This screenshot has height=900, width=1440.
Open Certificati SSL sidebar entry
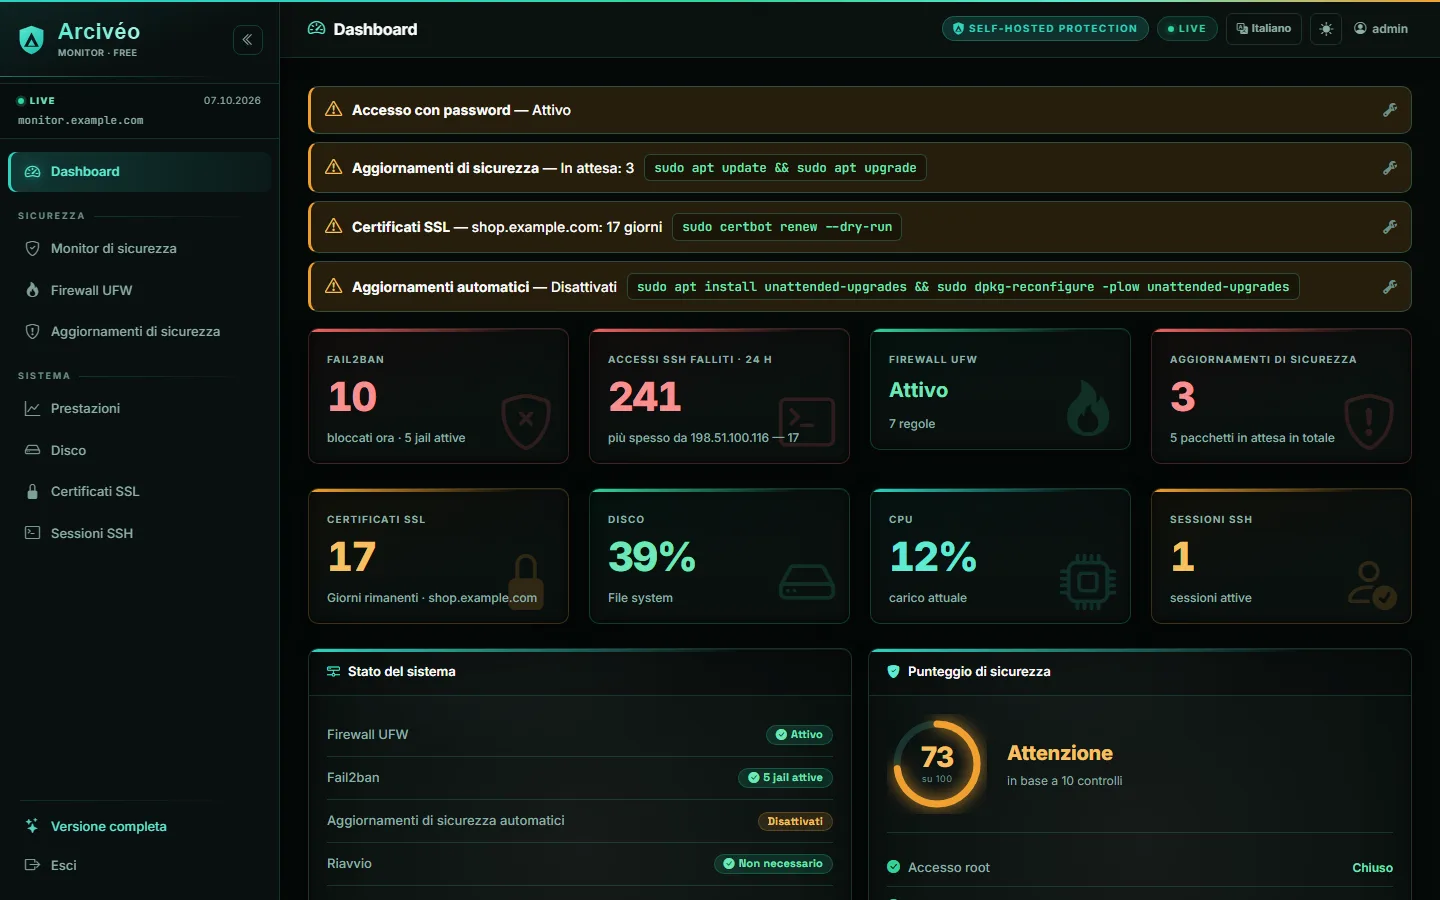coord(140,492)
